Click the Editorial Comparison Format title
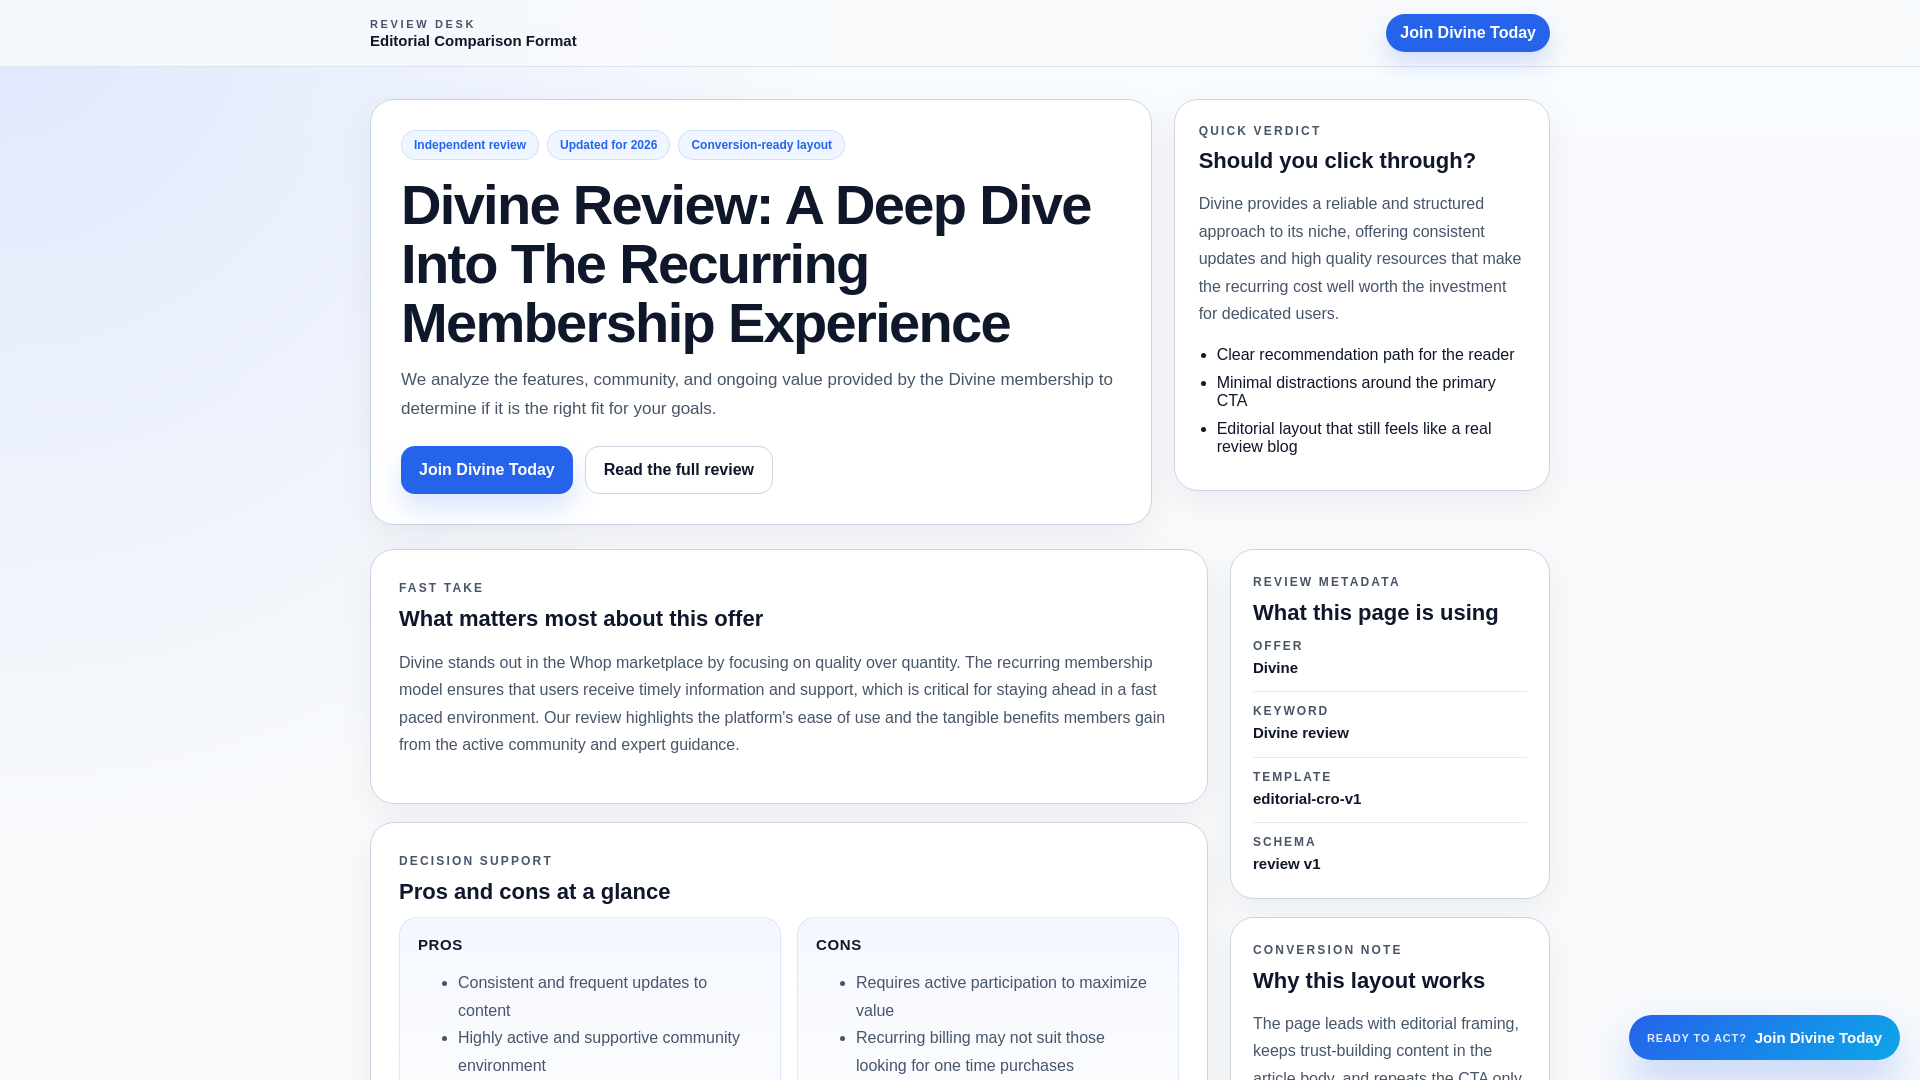Screen dimensions: 1920x1080 [473, 41]
